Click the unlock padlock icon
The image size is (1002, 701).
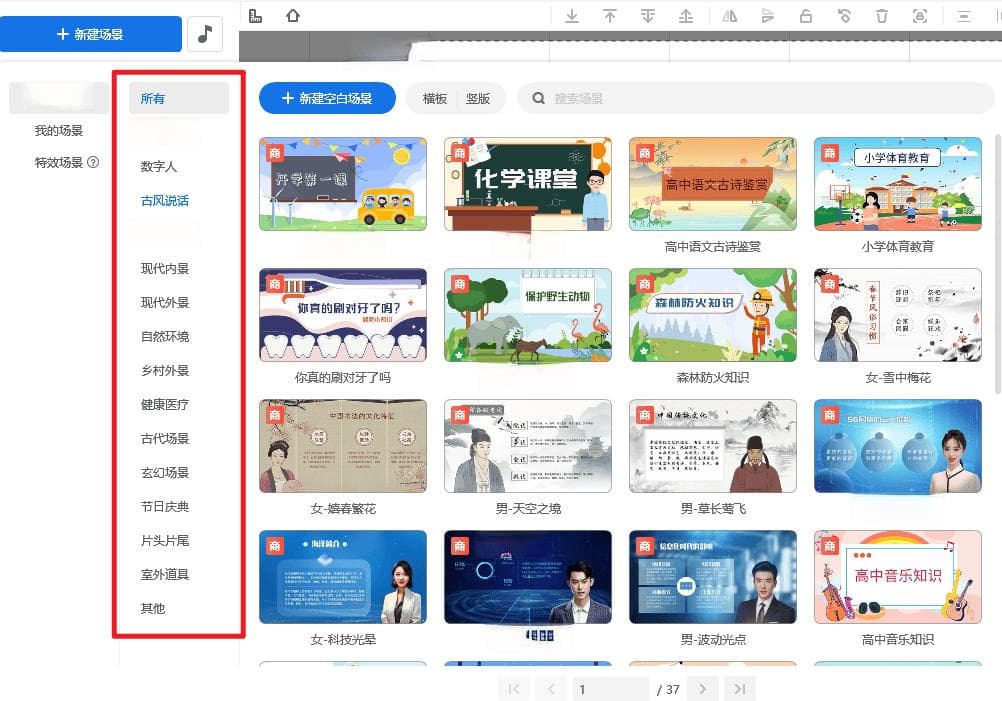(806, 16)
